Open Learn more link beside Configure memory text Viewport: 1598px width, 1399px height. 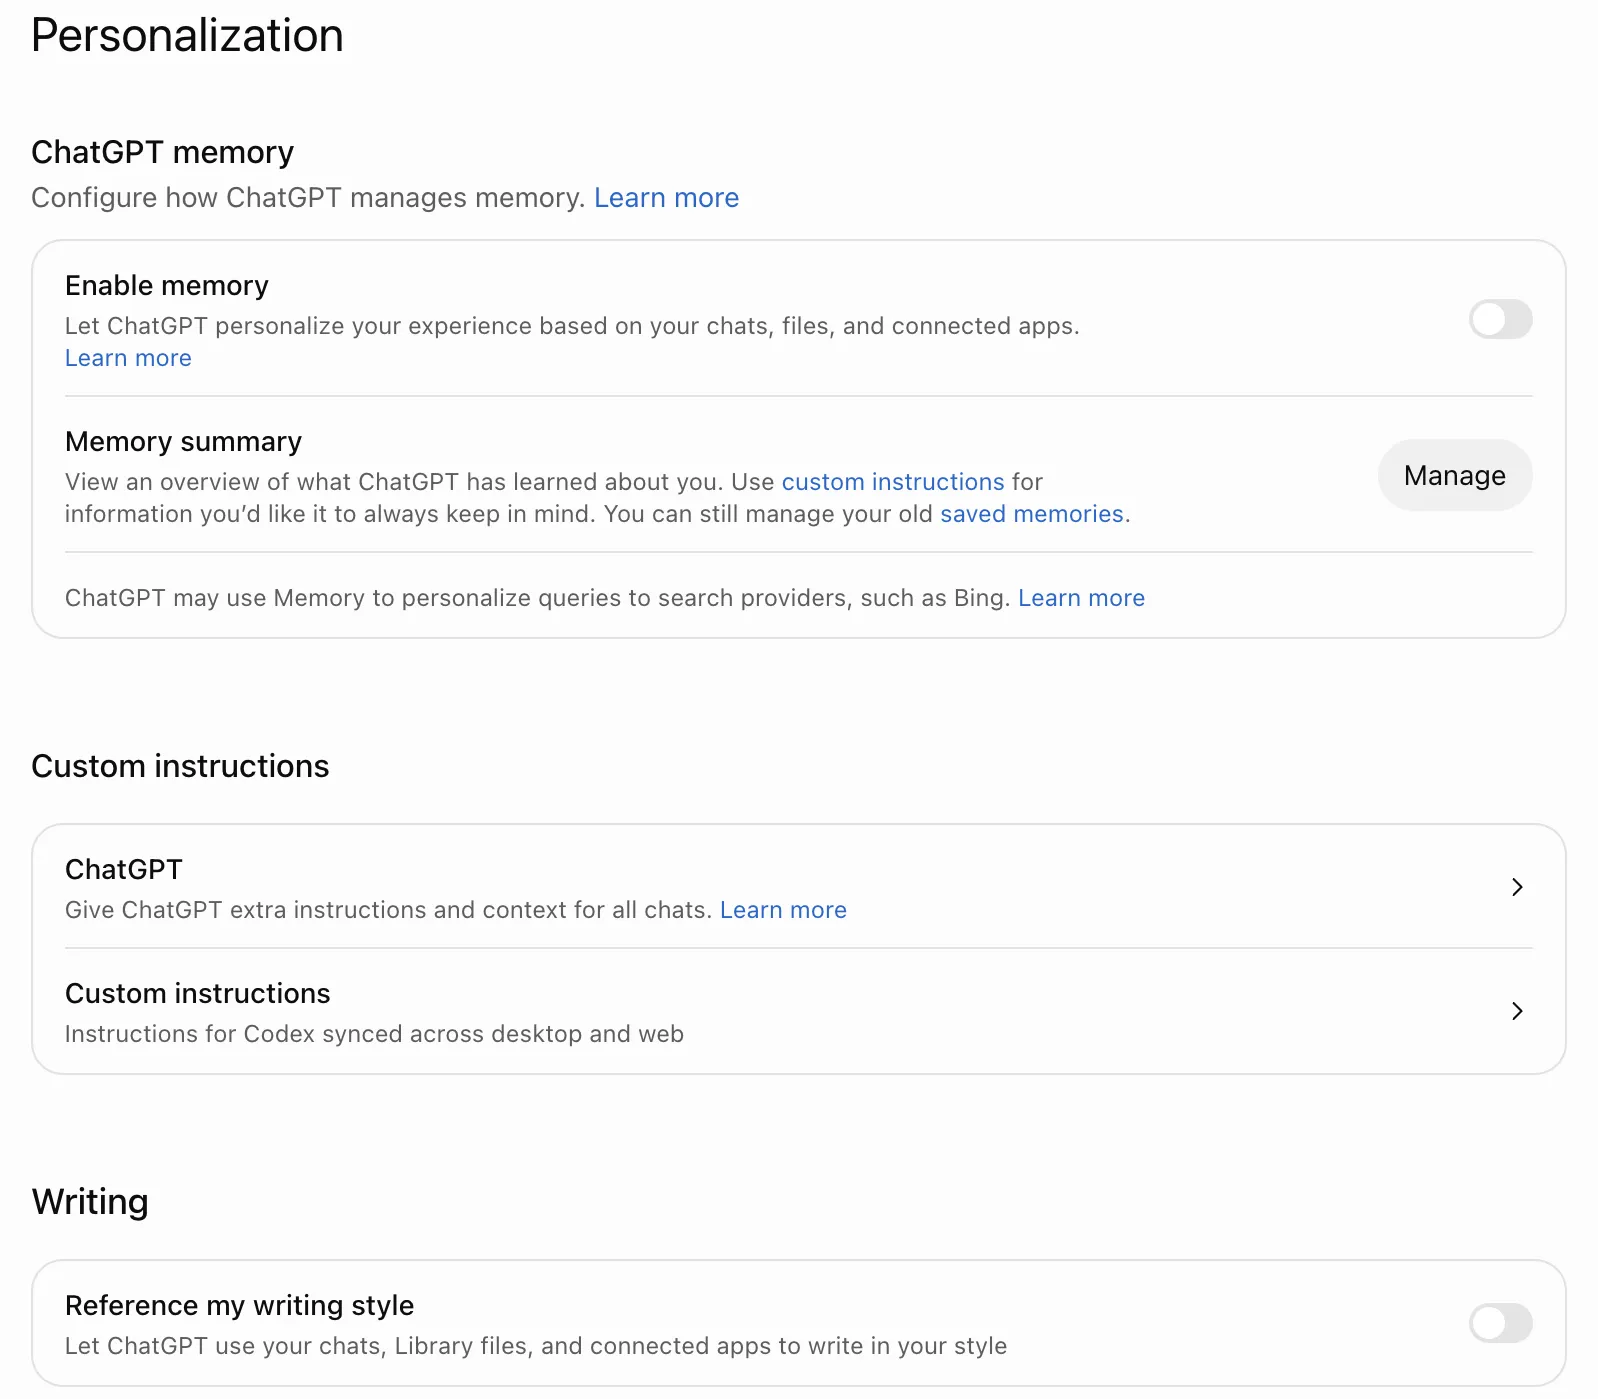coord(666,198)
